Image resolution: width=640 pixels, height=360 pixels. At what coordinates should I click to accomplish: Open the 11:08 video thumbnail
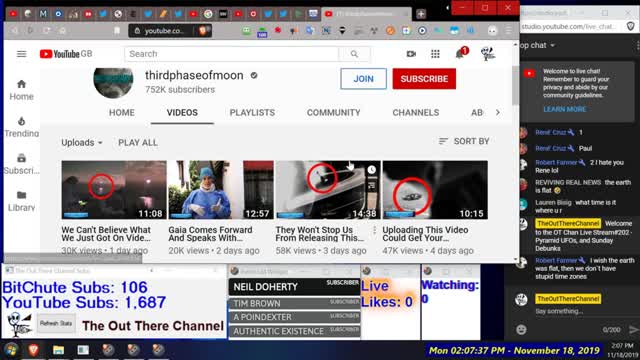click(x=114, y=190)
